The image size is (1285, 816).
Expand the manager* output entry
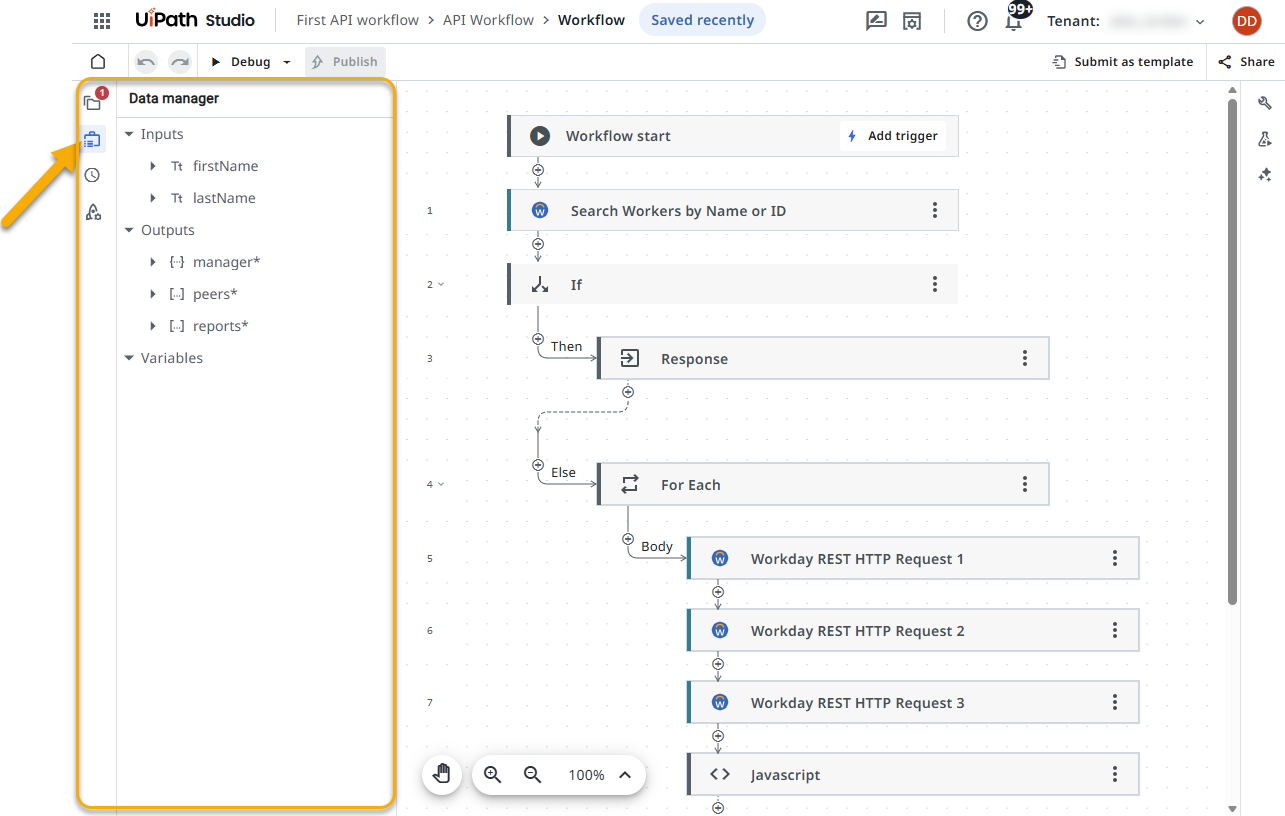(151, 261)
